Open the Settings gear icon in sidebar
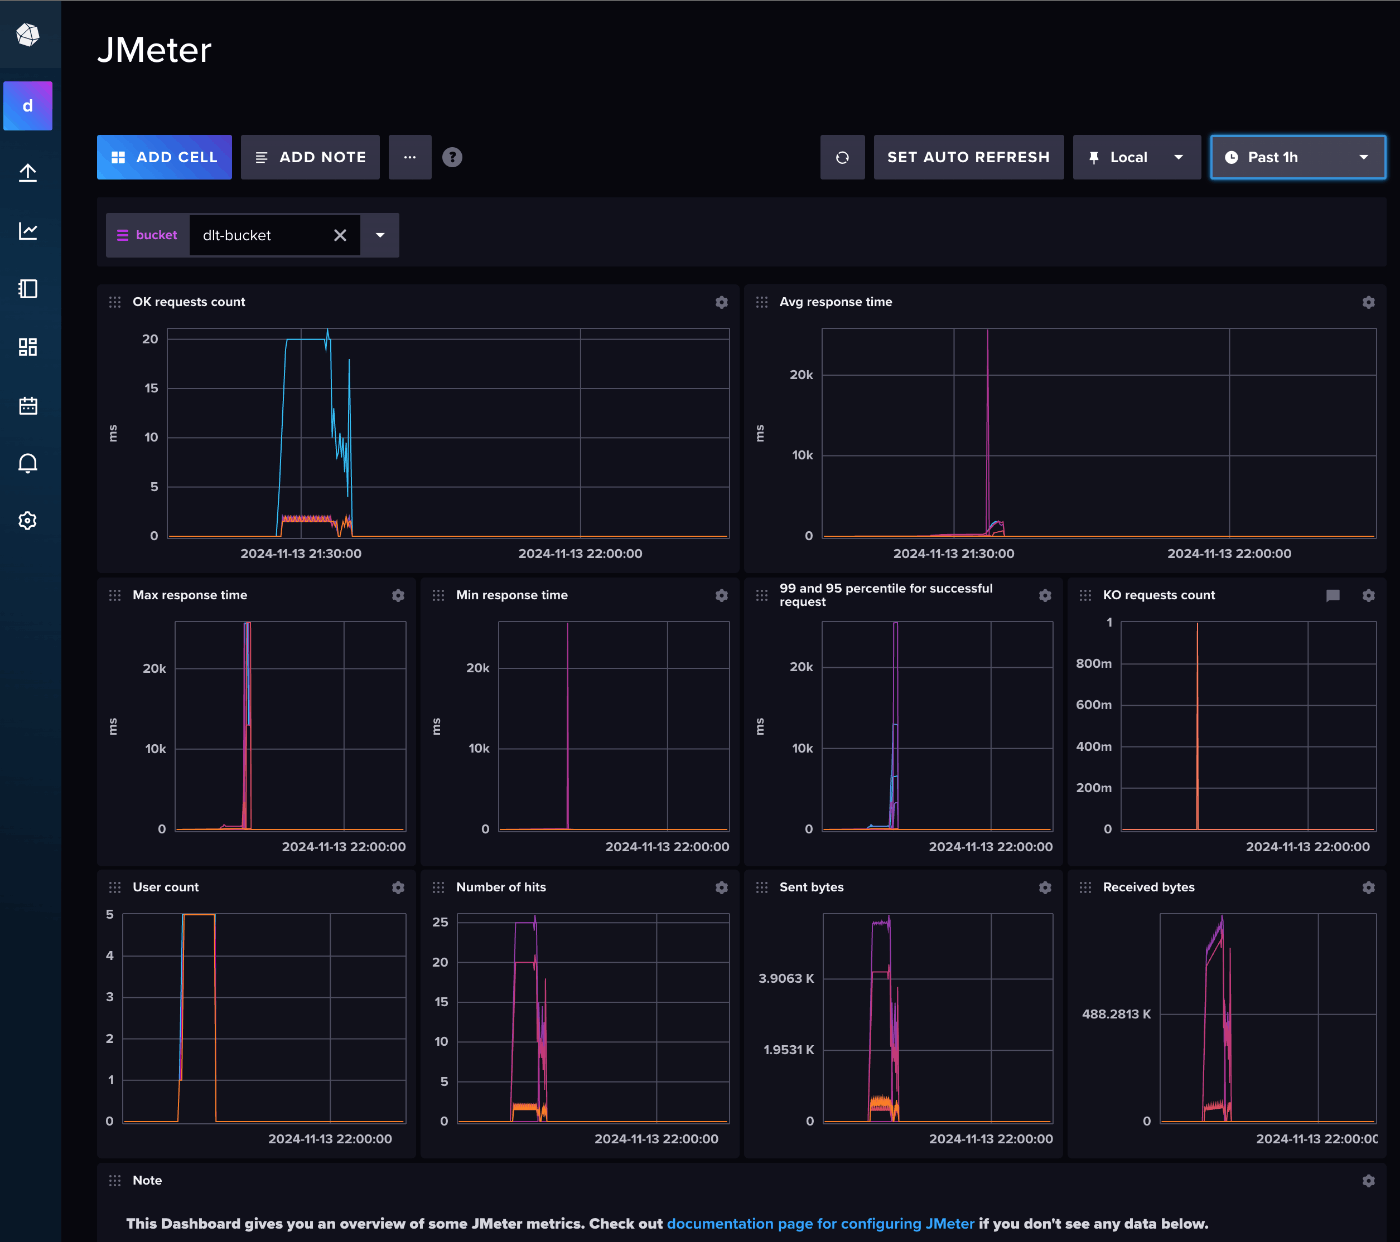Screen dimensions: 1400x1242 (28, 521)
